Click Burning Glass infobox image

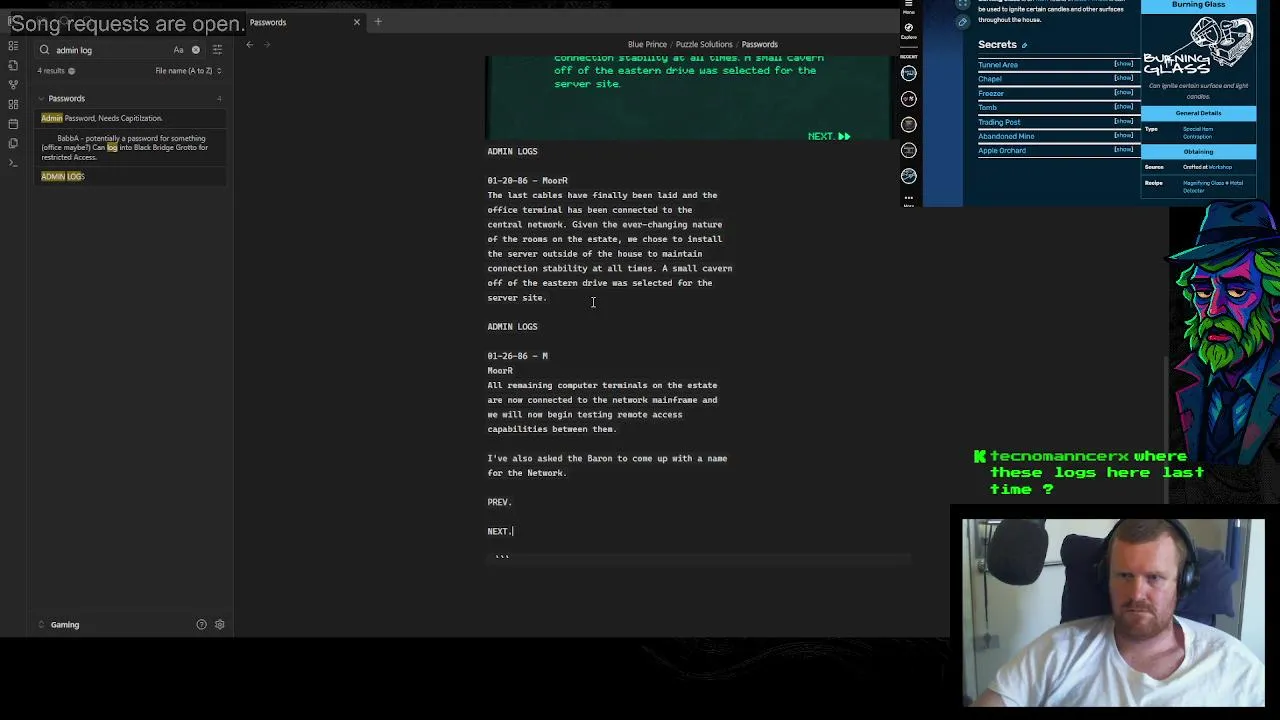[x=1198, y=44]
